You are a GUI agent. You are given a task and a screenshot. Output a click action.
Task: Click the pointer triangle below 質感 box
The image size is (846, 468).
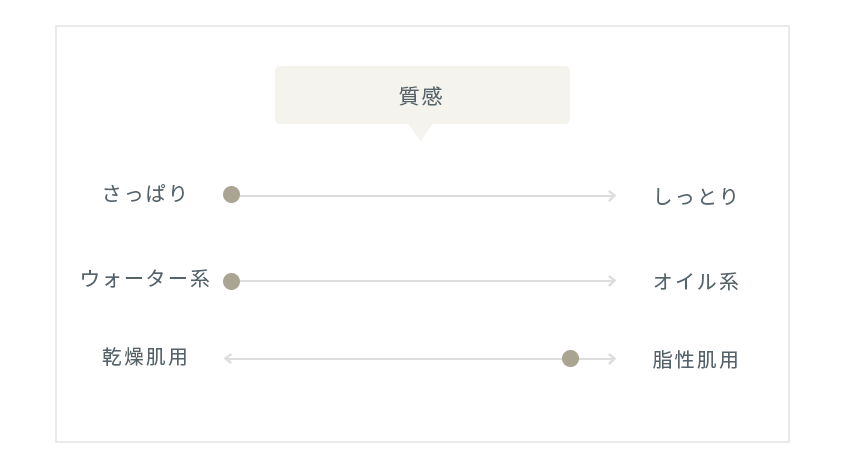[420, 132]
